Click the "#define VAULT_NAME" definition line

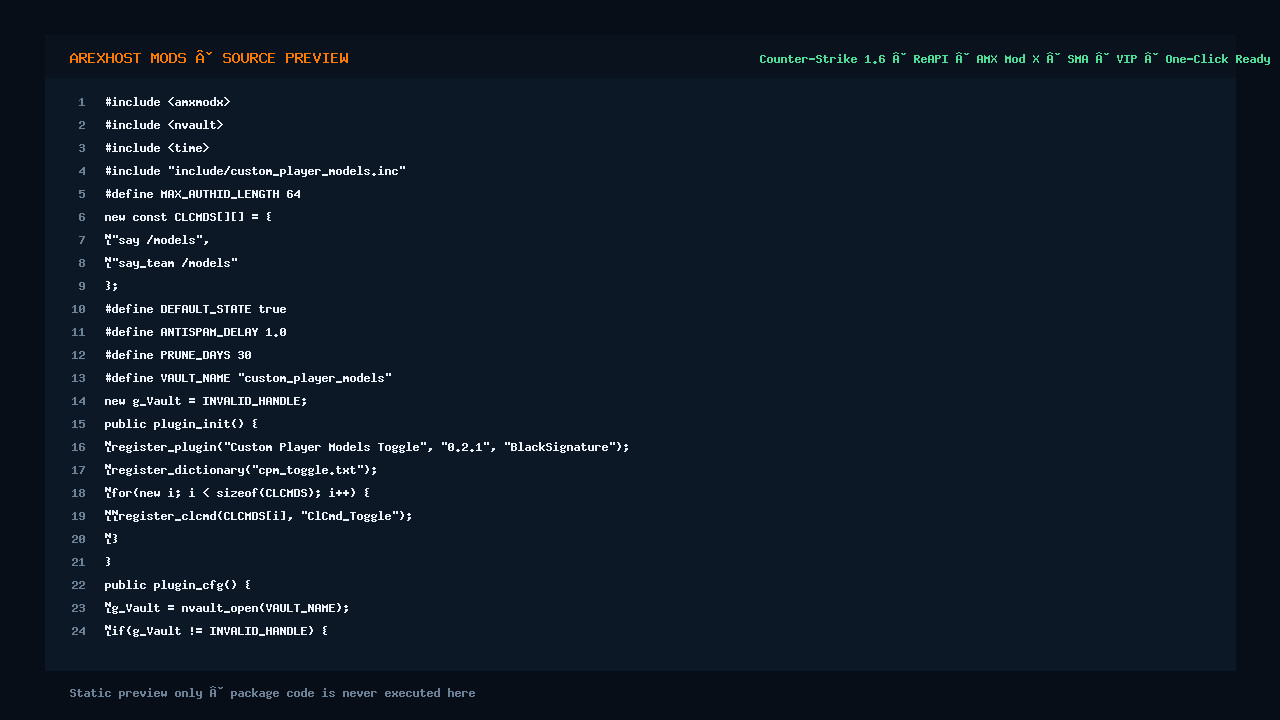248,378
